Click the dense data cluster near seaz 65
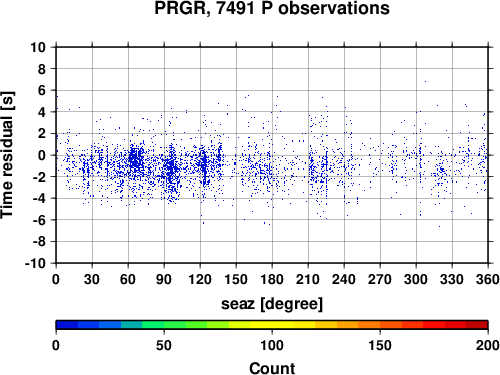 pos(135,160)
